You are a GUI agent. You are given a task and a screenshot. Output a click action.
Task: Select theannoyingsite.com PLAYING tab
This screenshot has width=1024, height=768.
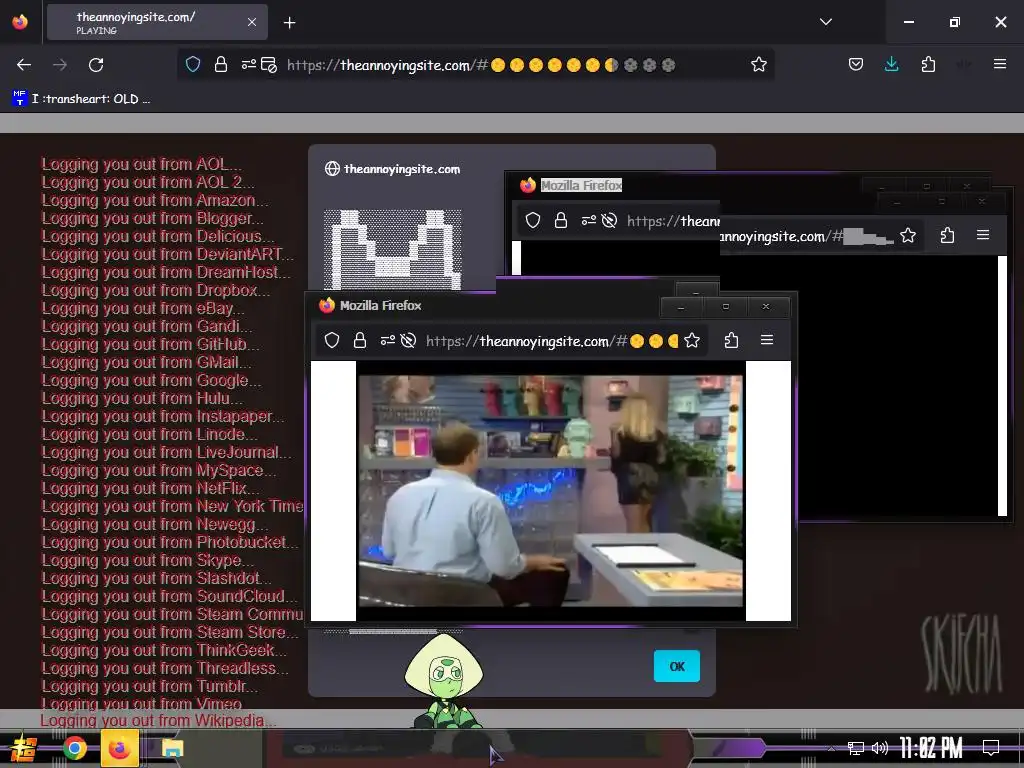point(157,22)
